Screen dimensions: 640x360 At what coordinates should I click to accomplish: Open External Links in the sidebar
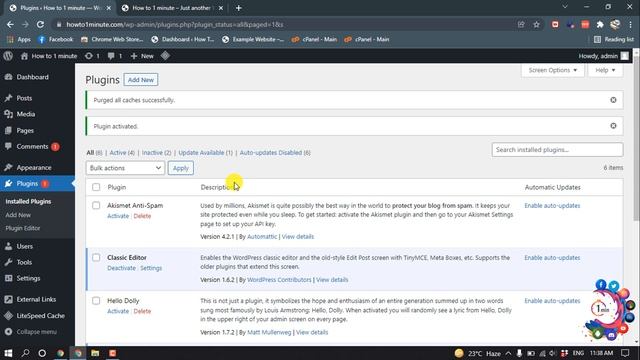[x=36, y=299]
